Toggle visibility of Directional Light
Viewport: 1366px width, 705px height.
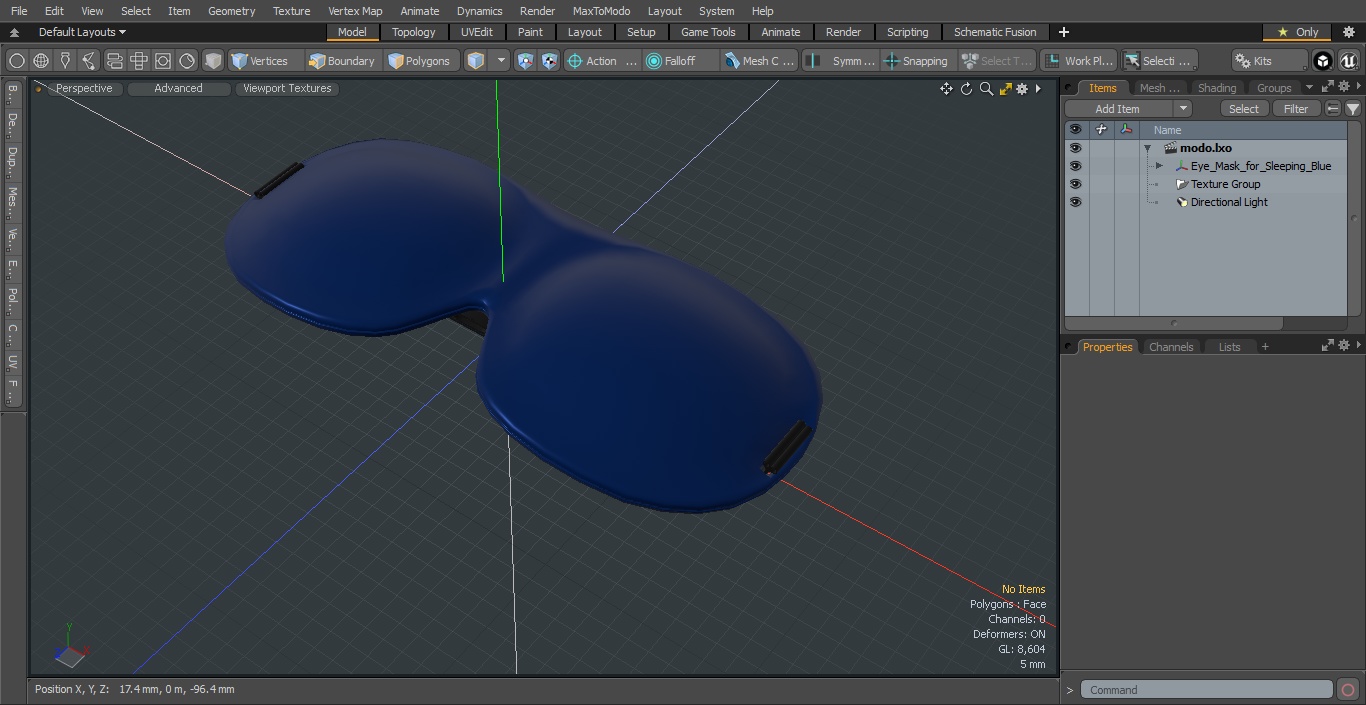tap(1075, 202)
